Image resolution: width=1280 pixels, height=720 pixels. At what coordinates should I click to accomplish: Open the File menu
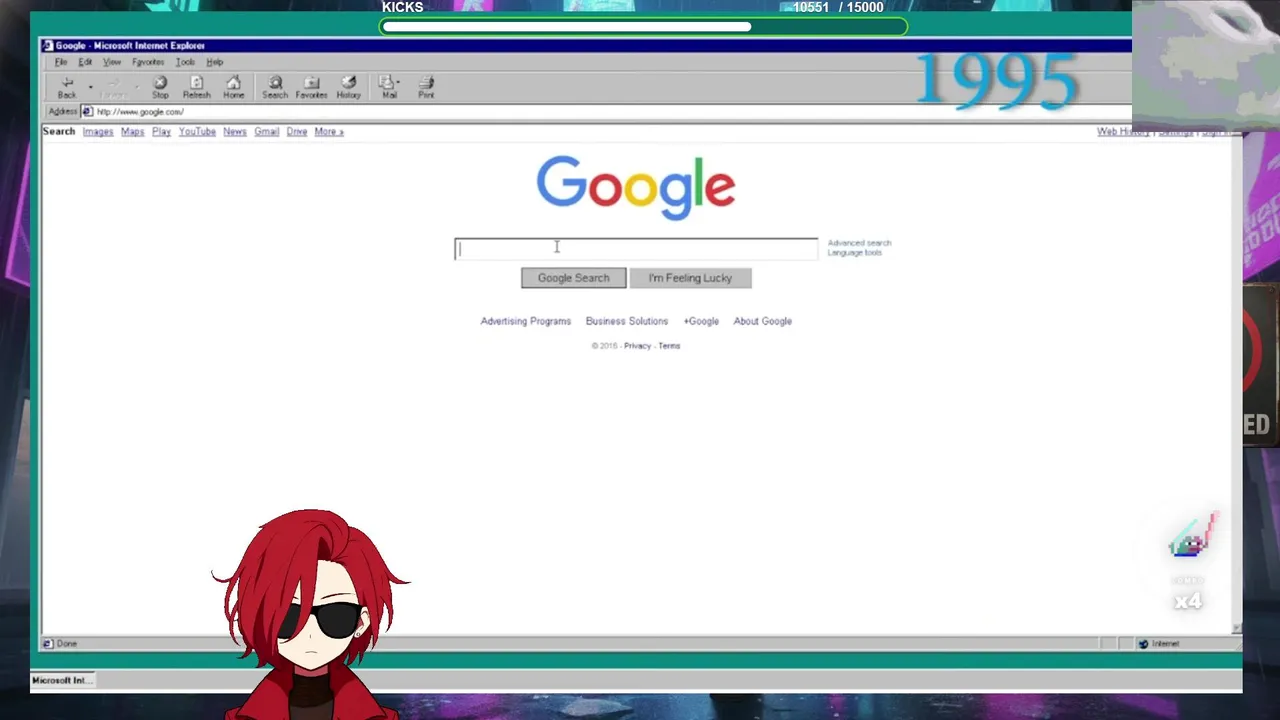[x=61, y=62]
